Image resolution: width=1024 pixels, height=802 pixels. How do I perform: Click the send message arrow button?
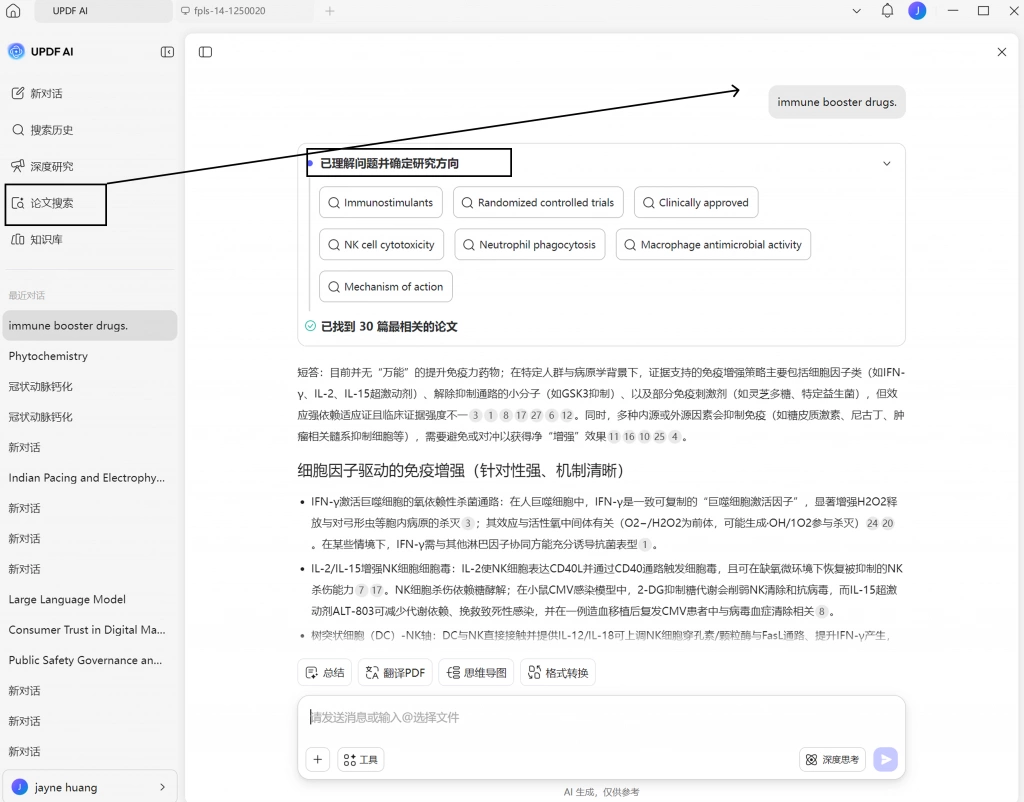pyautogui.click(x=886, y=760)
